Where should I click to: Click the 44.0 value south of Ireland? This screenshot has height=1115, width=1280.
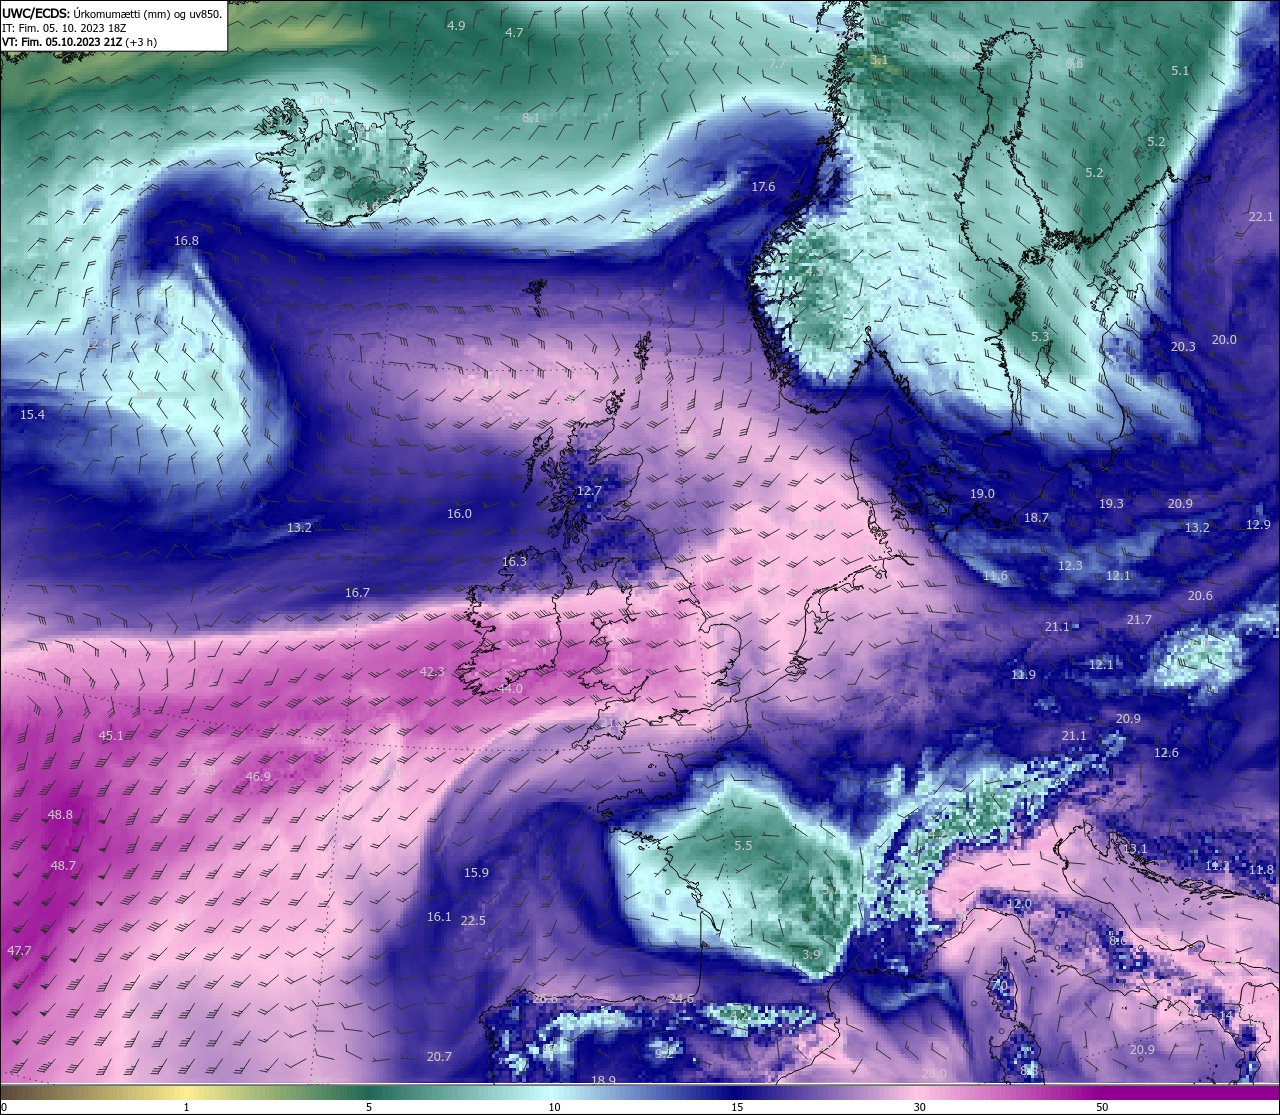509,688
